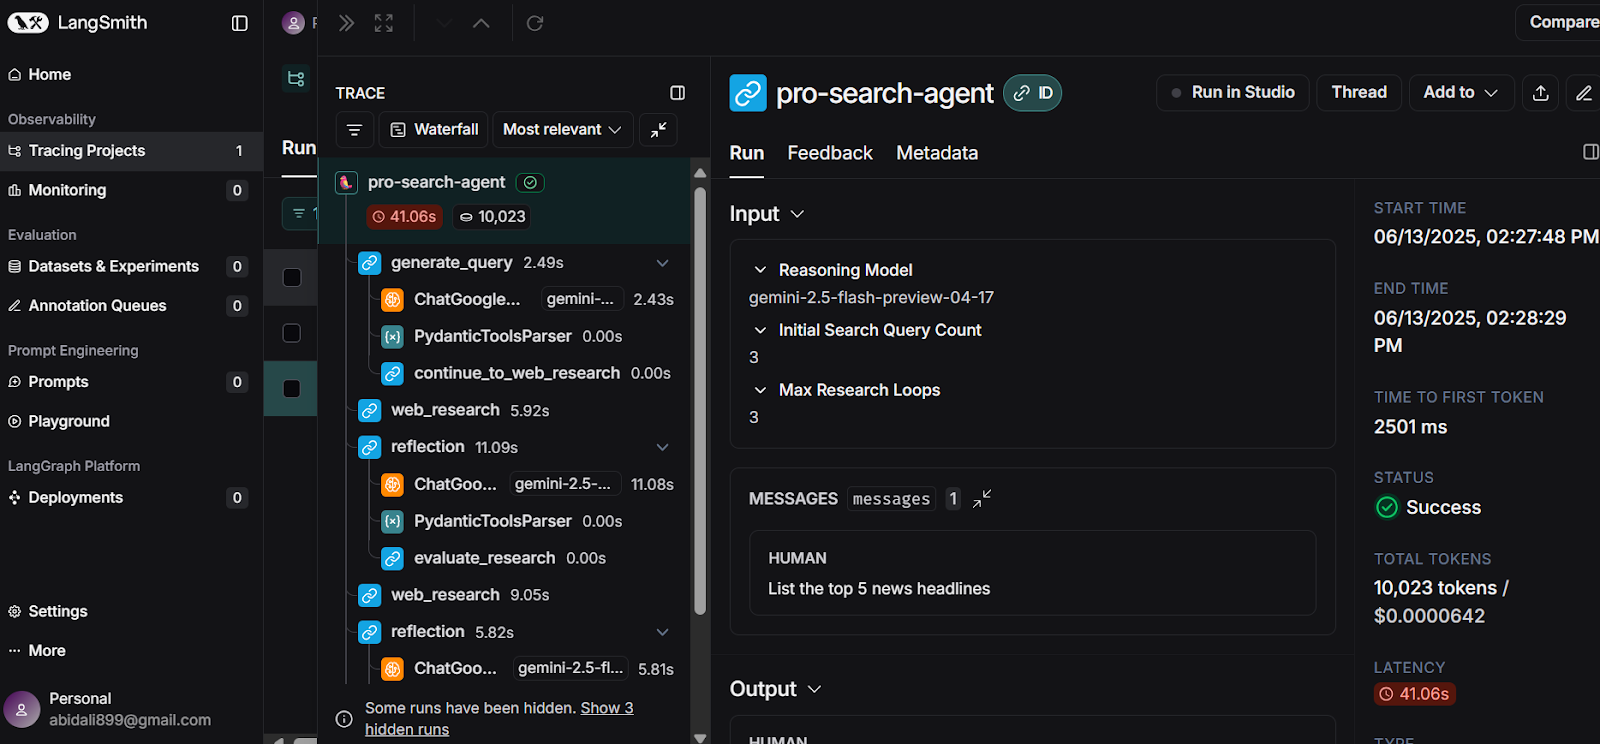Click the collapse-all arrows icon in the trace toolbar
1600x744 pixels.
(x=658, y=130)
